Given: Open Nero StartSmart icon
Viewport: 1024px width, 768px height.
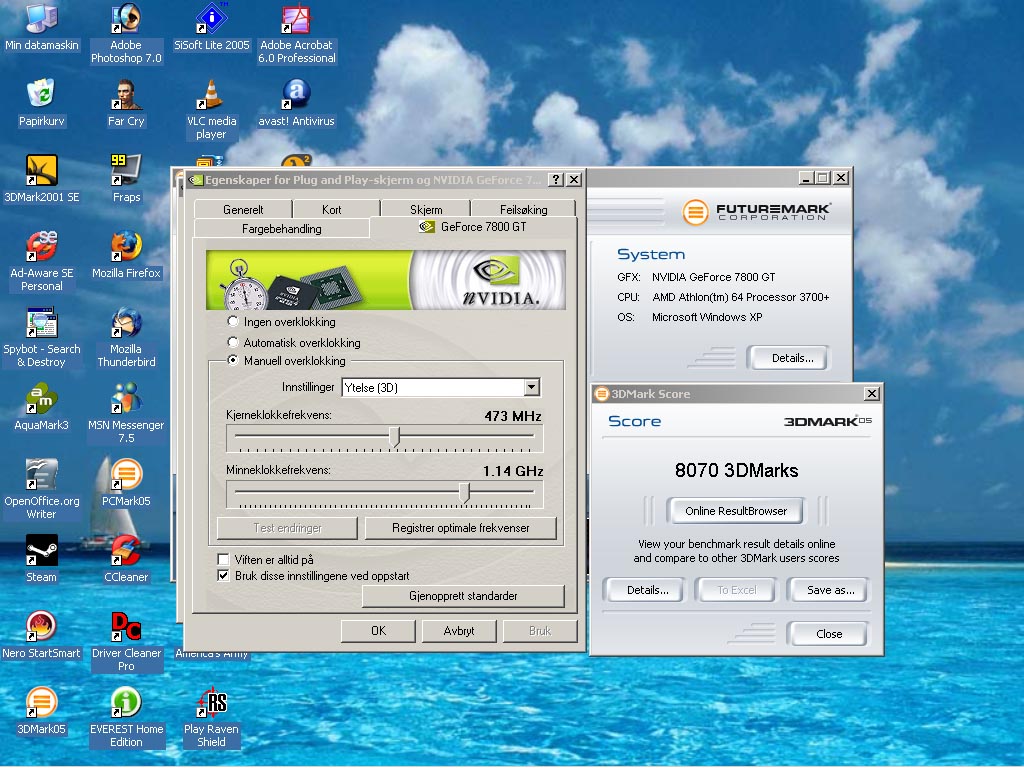Looking at the screenshot, I should click(42, 635).
